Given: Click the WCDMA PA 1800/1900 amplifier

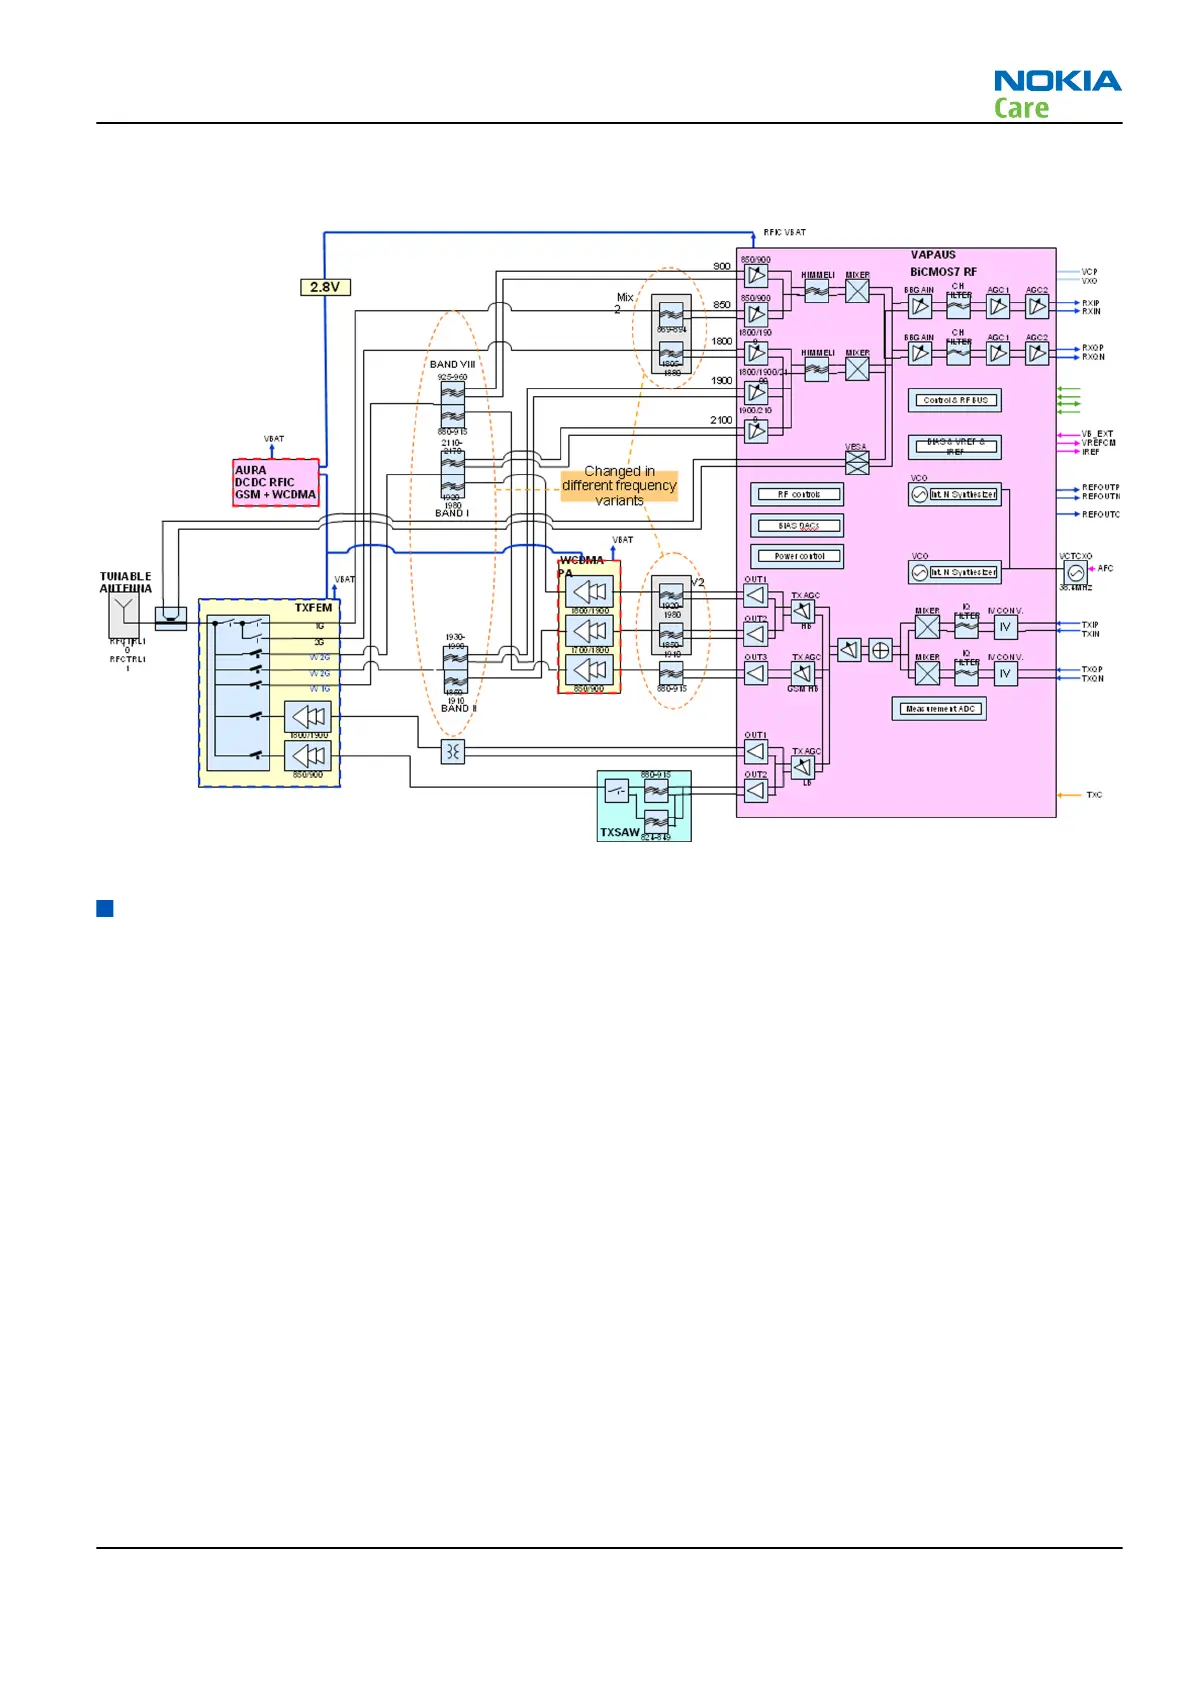Looking at the screenshot, I should [589, 591].
